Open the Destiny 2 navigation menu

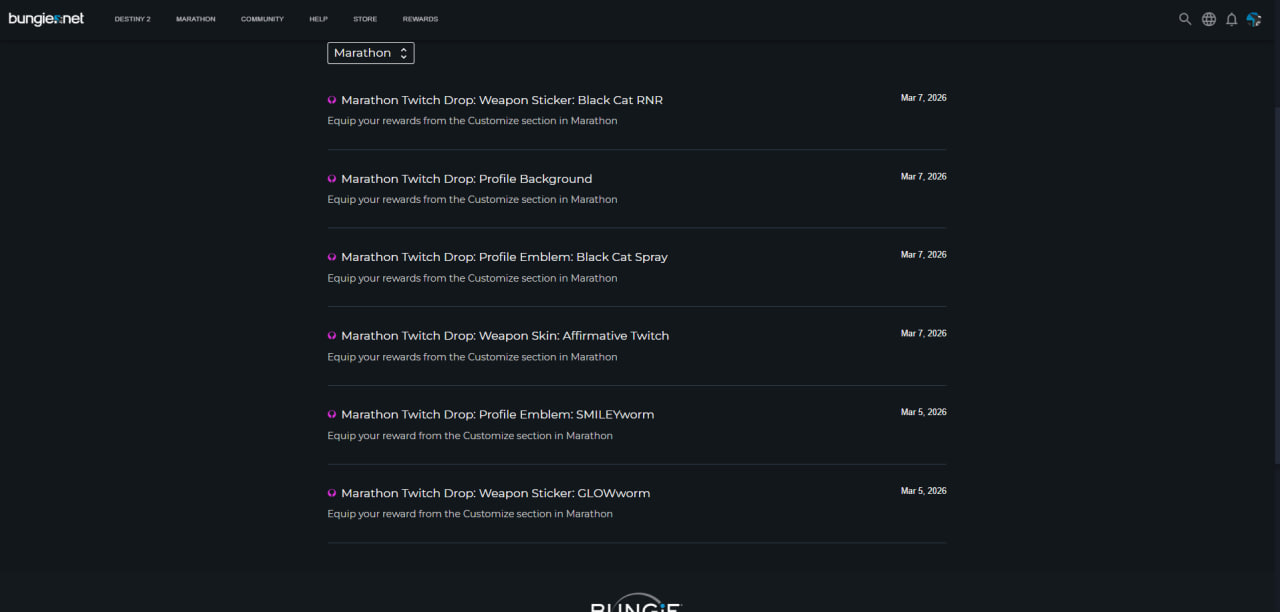[133, 19]
